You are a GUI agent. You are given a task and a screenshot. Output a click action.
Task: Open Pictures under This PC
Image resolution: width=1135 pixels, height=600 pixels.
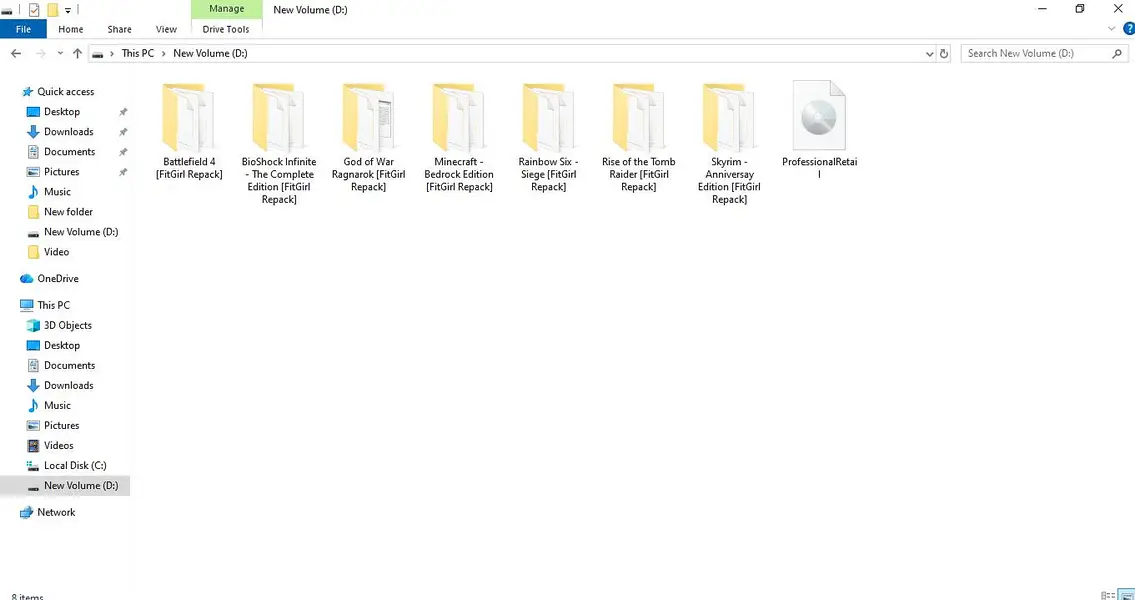pos(62,426)
